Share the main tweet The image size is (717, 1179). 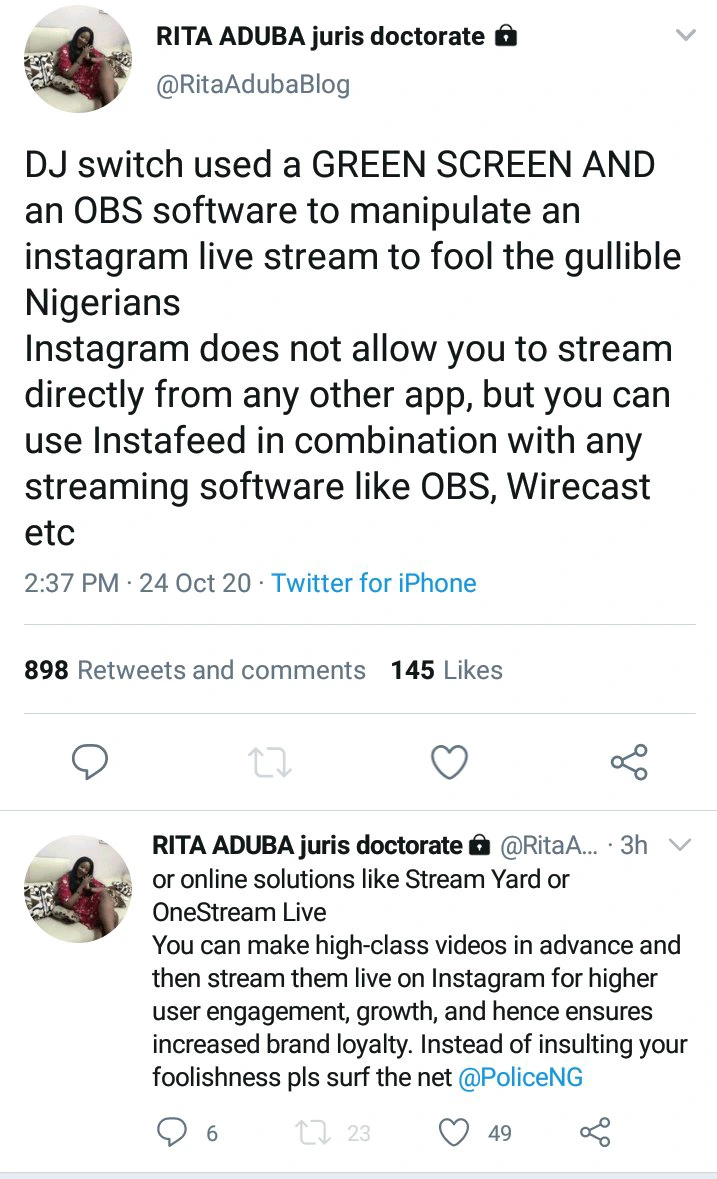(629, 763)
